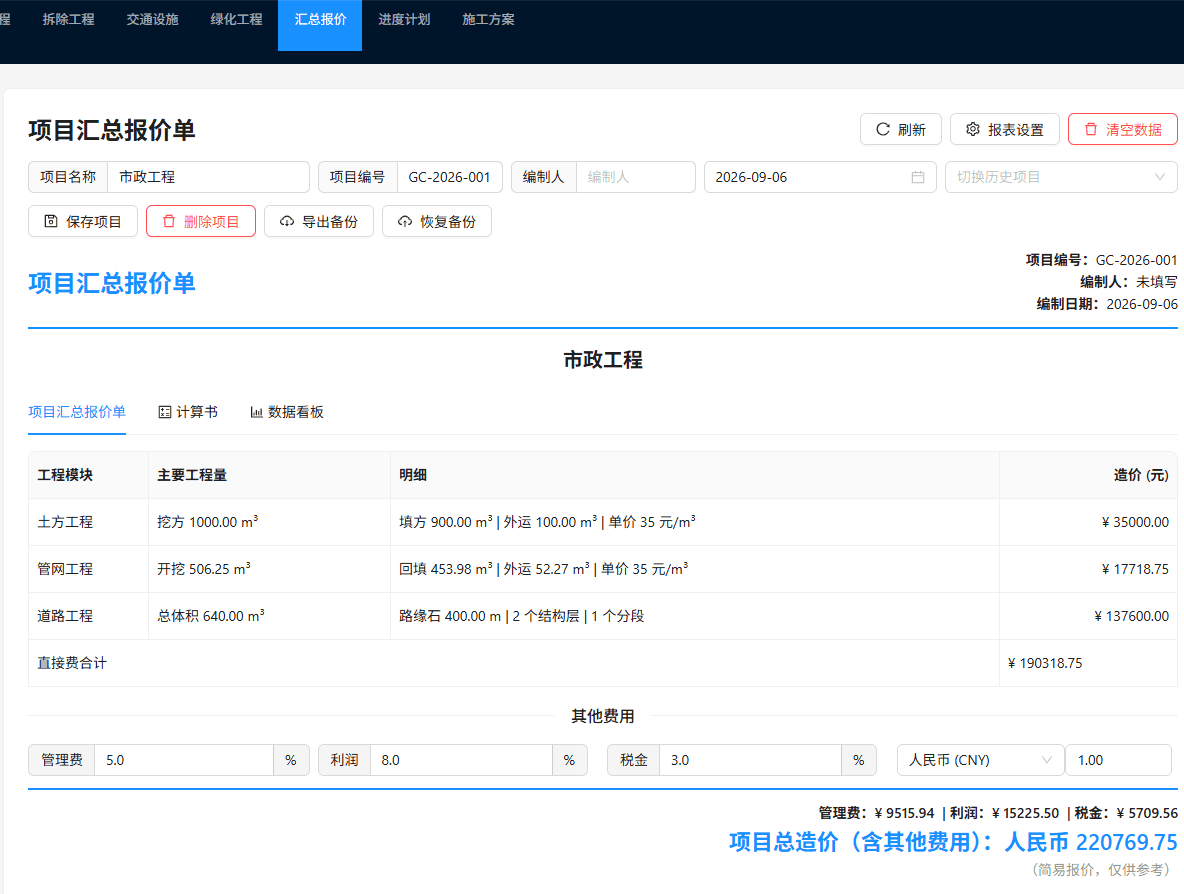The height and width of the screenshot is (894, 1184).
Task: Click the cloud upload icon in 恢复备份
Action: pyautogui.click(x=405, y=221)
